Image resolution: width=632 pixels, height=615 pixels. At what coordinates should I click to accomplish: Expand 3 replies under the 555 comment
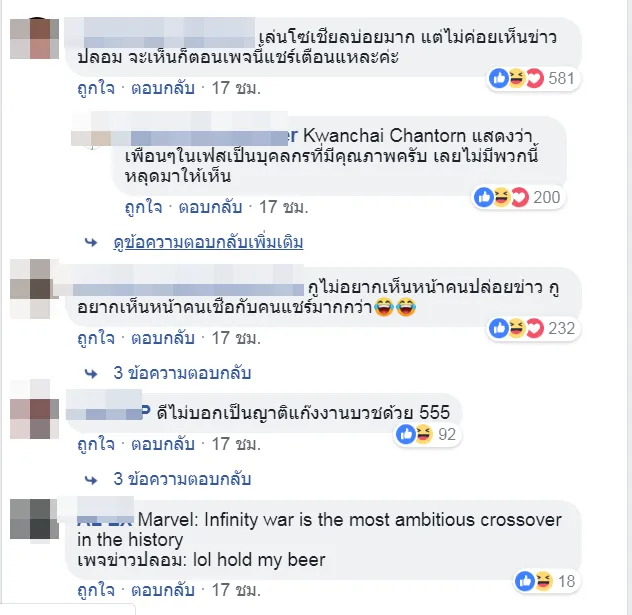click(182, 479)
